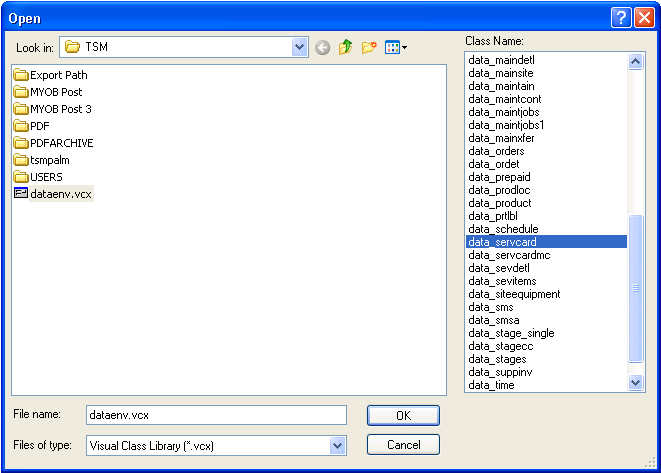Click the Back navigation arrow icon
This screenshot has height=473, width=661.
tap(322, 47)
